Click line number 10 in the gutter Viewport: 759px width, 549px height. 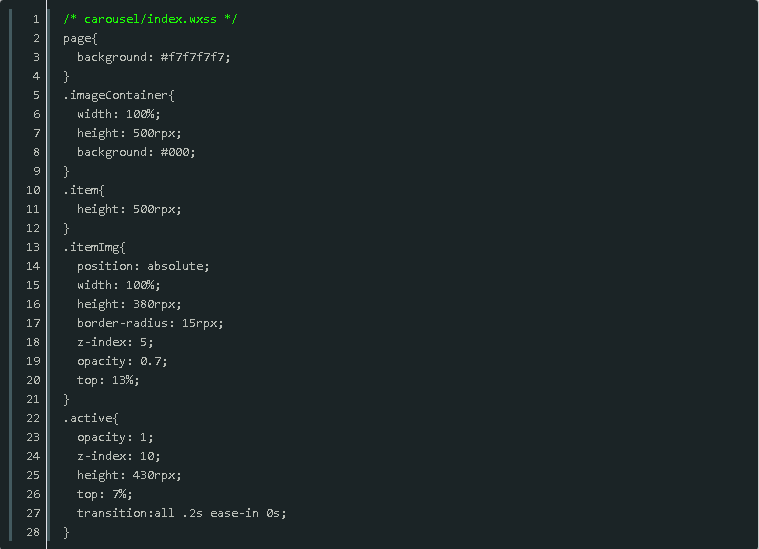coord(33,190)
